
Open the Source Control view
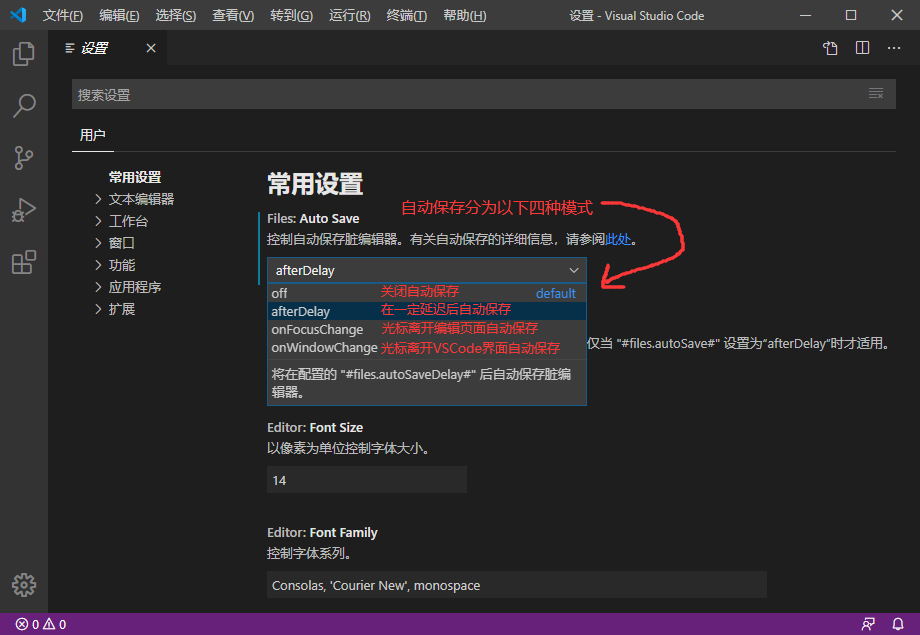pyautogui.click(x=23, y=158)
